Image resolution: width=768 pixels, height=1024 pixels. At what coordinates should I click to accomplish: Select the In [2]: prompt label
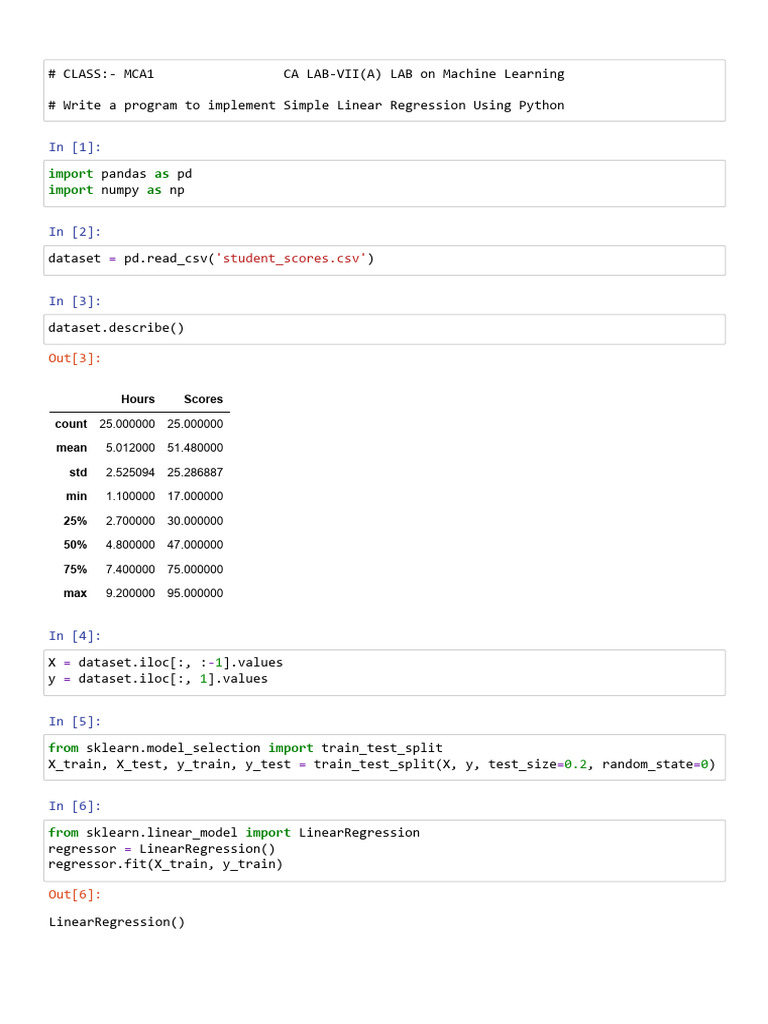[x=75, y=232]
